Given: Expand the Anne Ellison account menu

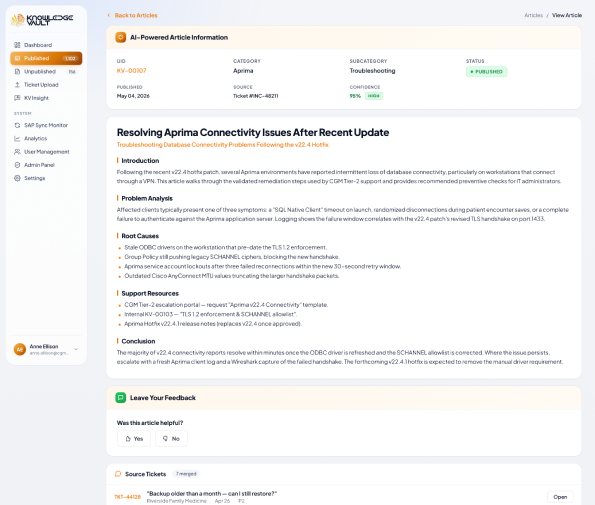Looking at the screenshot, I should coord(76,349).
